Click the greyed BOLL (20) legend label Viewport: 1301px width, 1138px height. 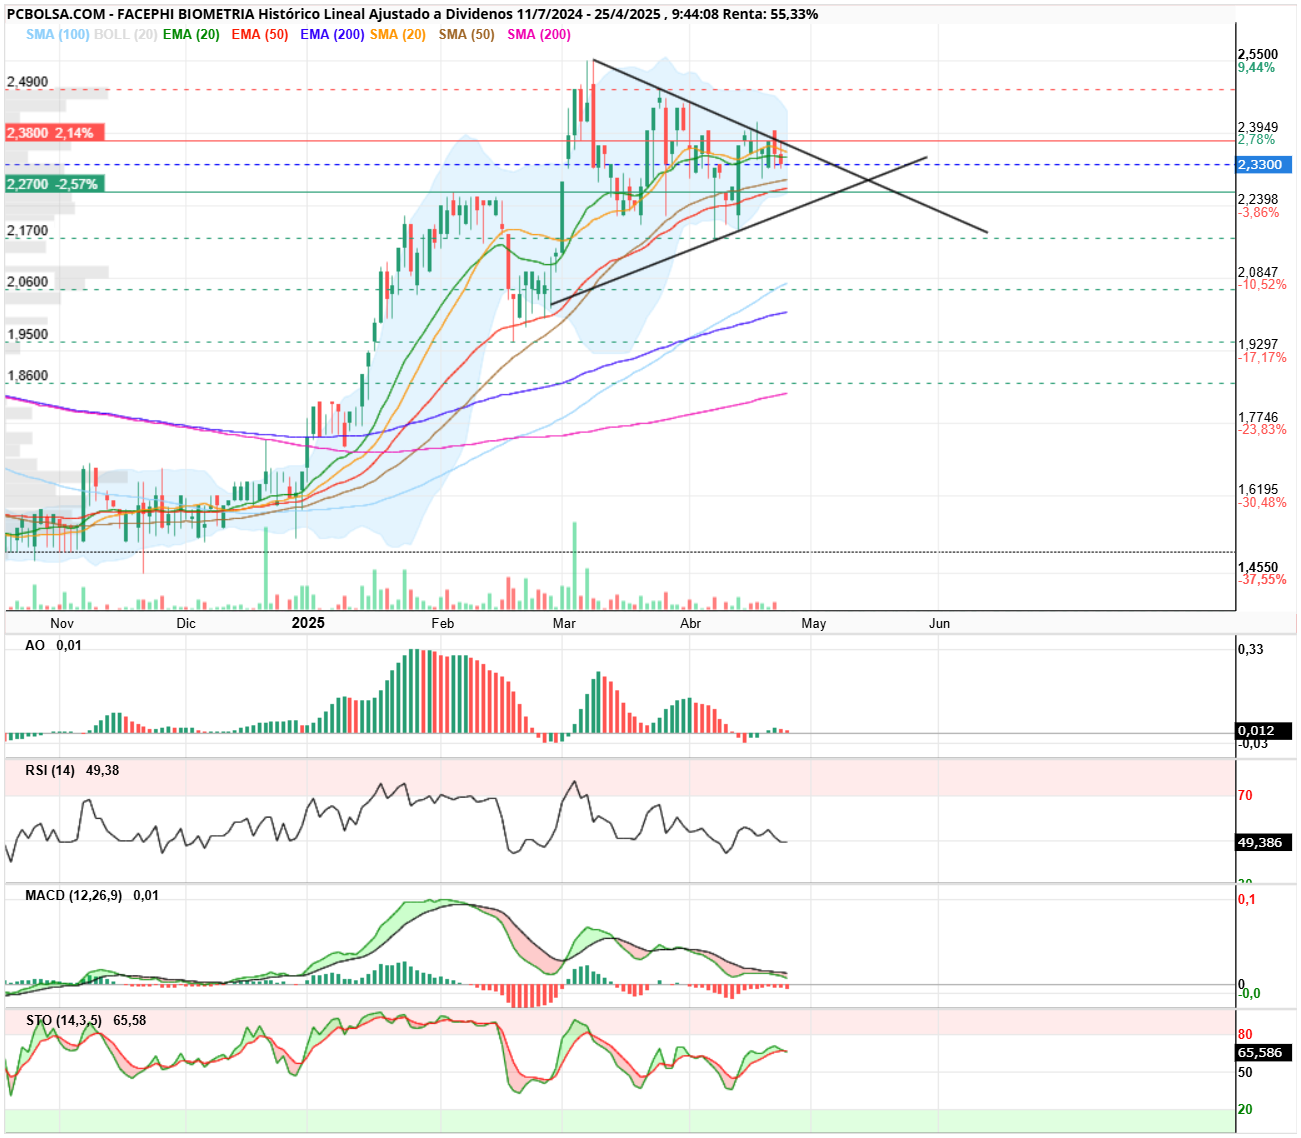125,34
